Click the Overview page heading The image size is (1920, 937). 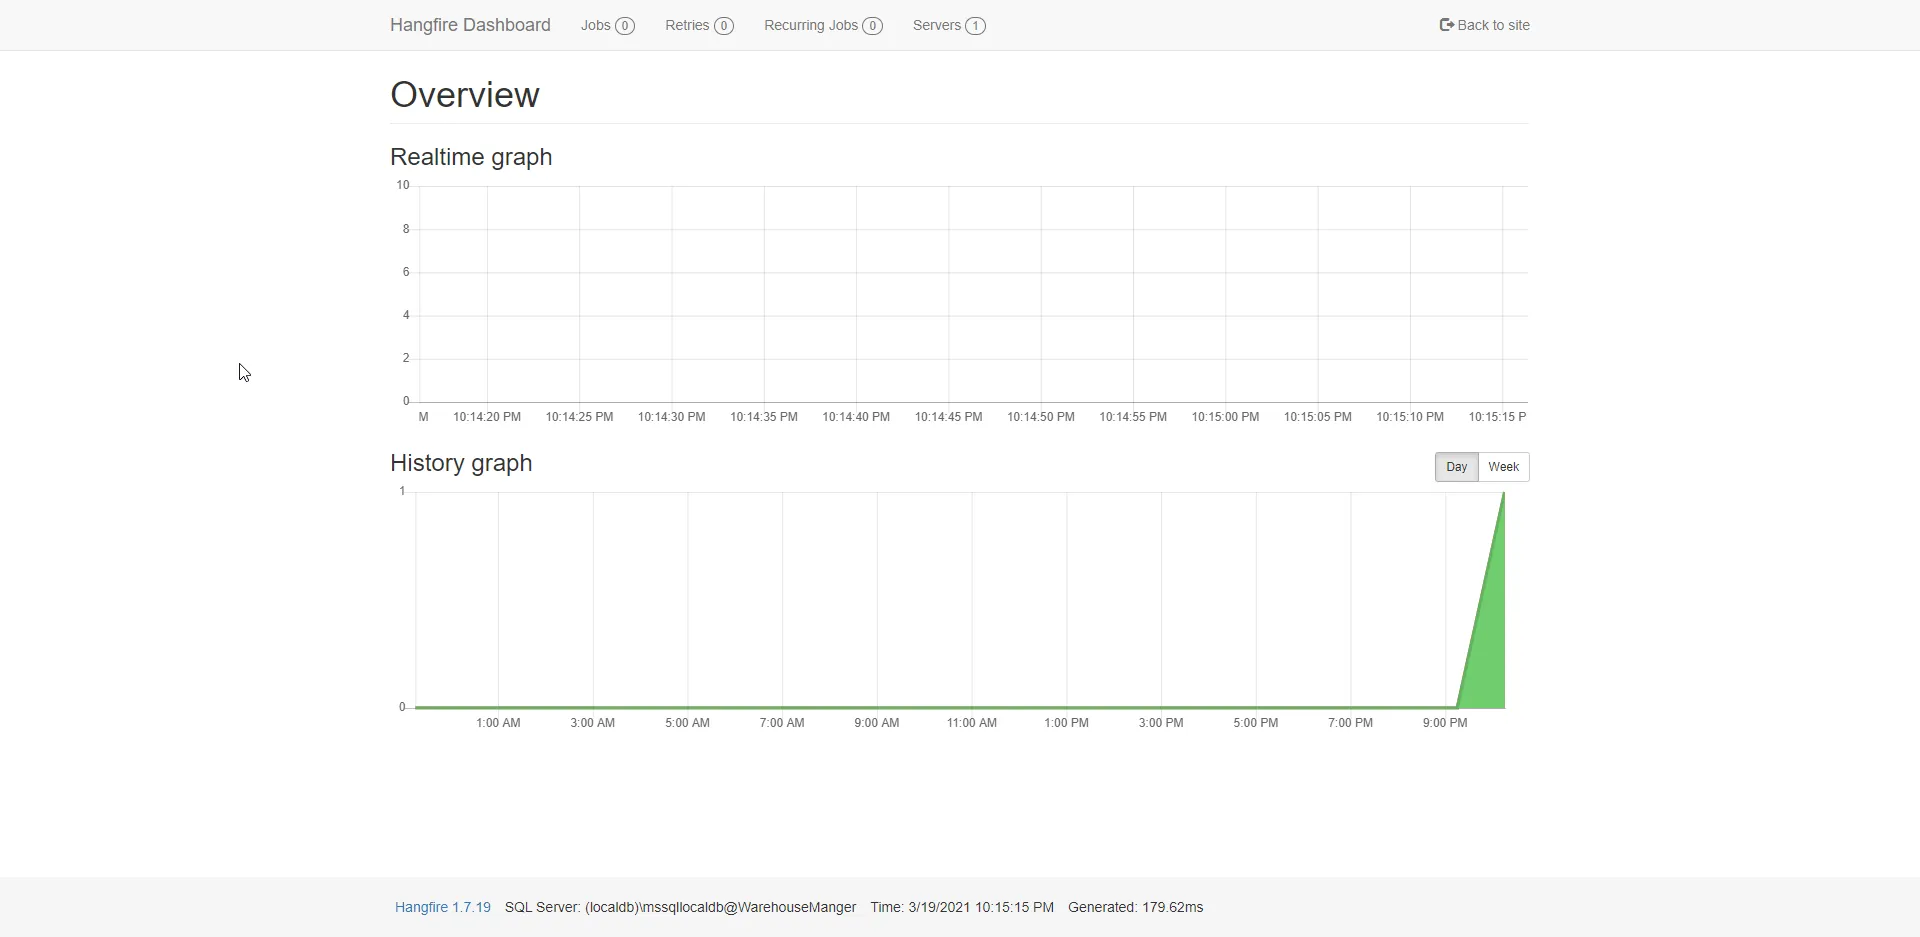[x=465, y=95]
